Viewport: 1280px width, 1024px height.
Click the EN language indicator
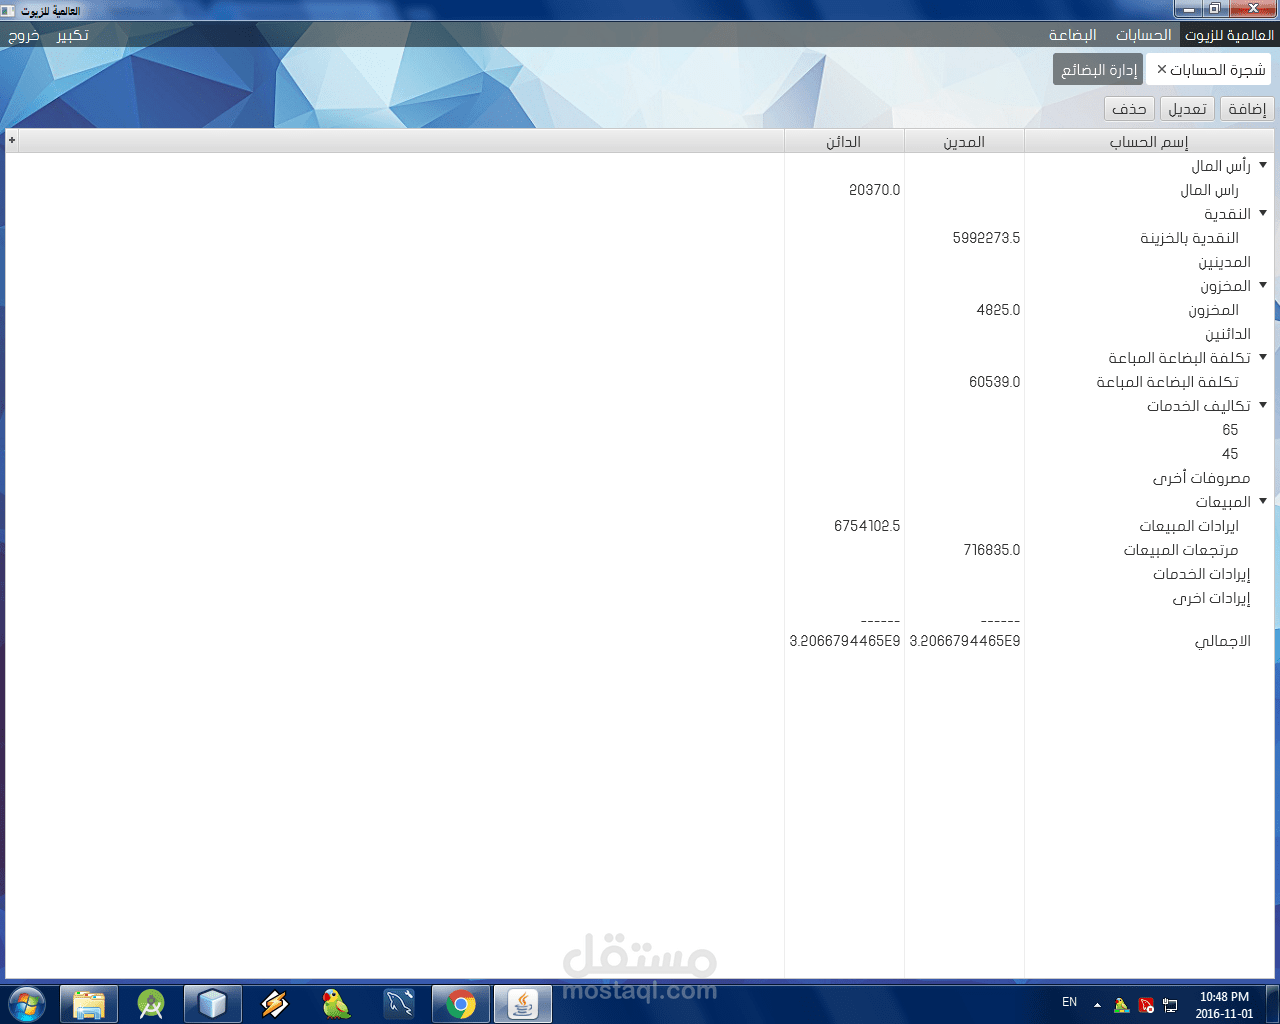point(1070,1002)
